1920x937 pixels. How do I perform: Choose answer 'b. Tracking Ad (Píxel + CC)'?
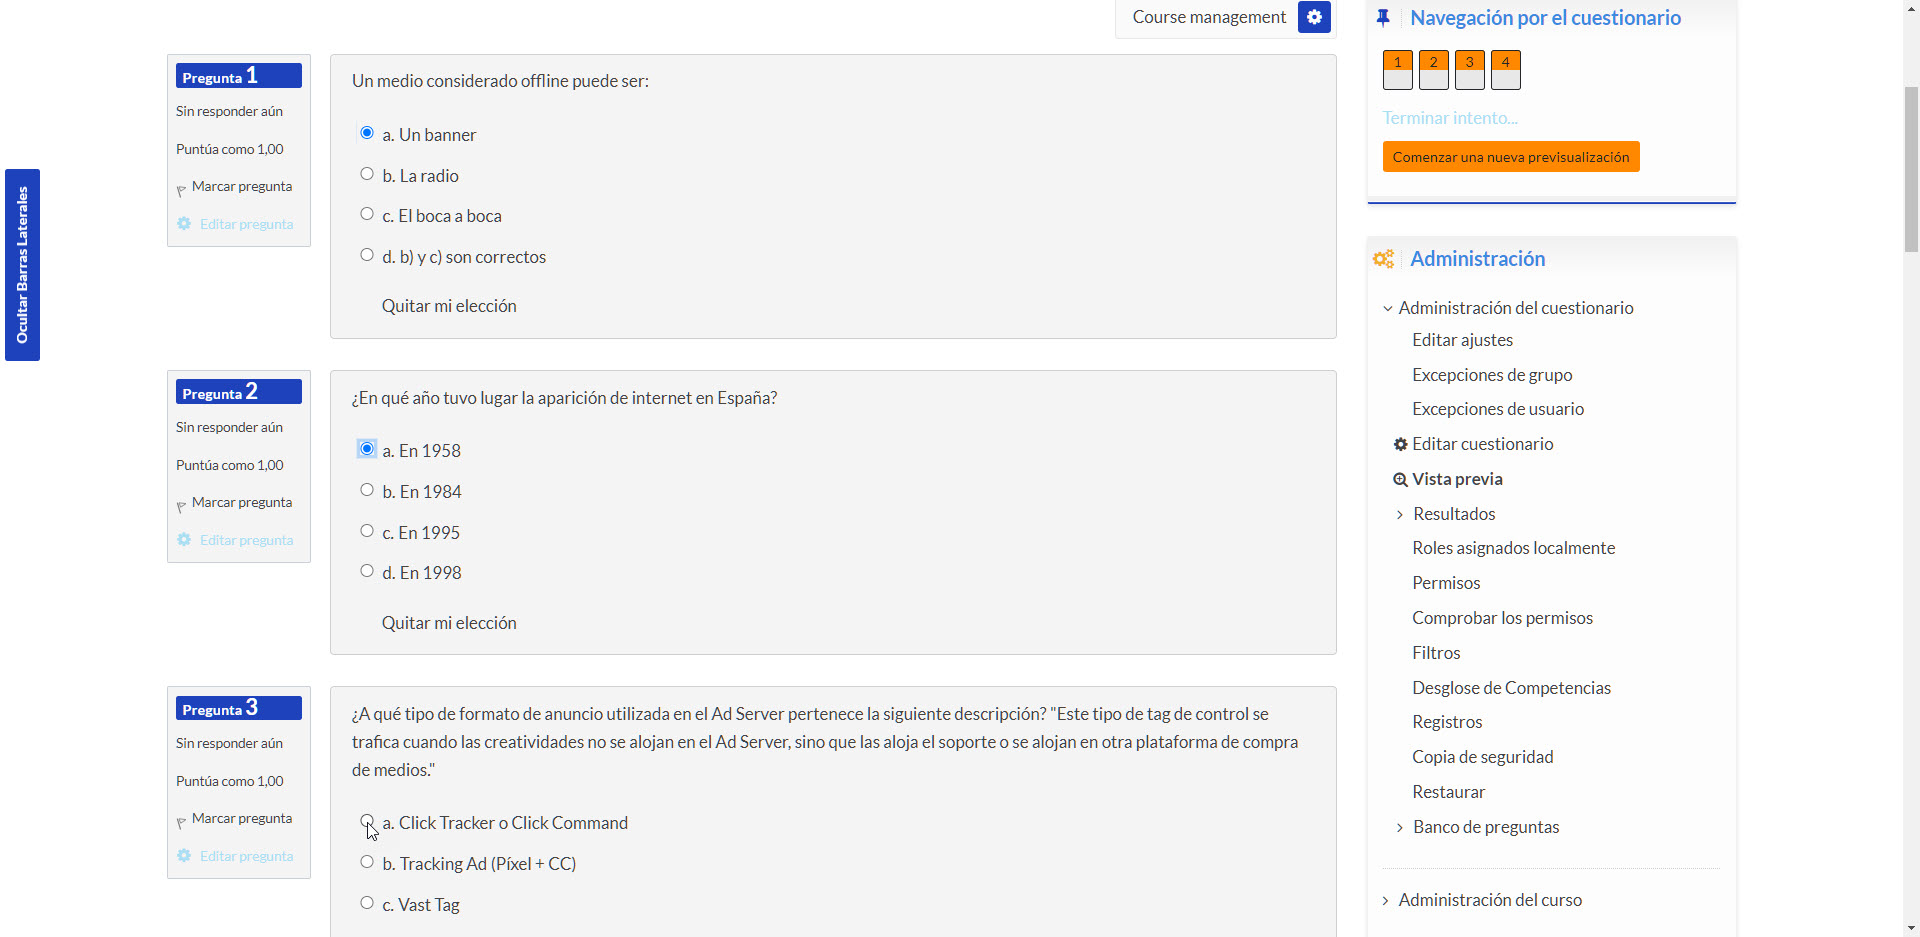click(x=367, y=862)
